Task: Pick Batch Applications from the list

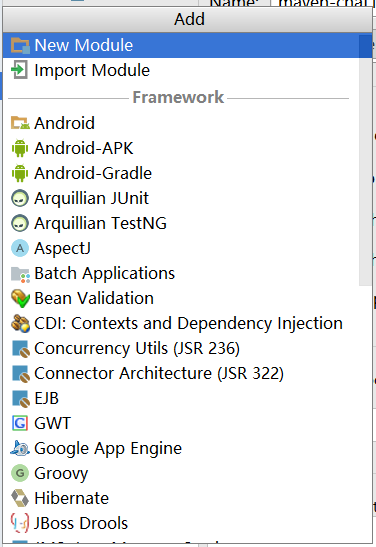Action: click(x=181, y=273)
